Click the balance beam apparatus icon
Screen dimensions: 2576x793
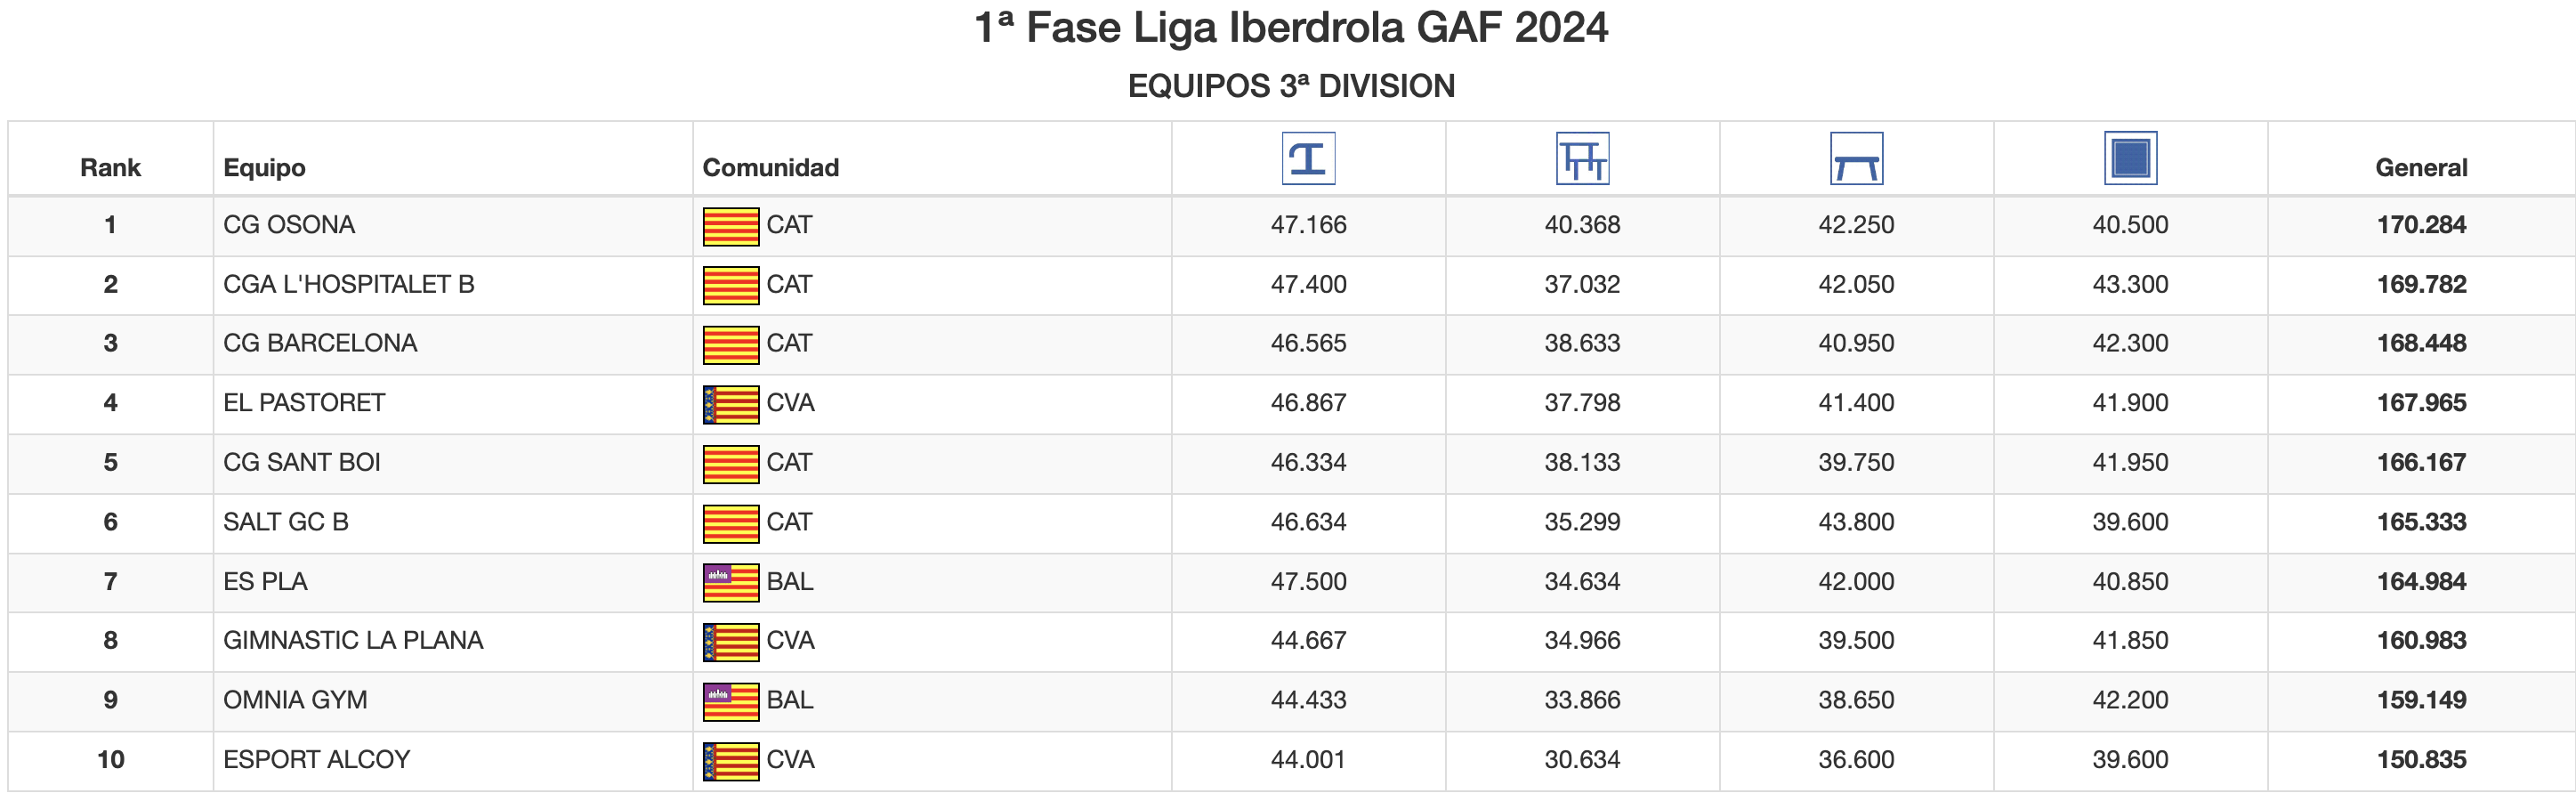1856,158
